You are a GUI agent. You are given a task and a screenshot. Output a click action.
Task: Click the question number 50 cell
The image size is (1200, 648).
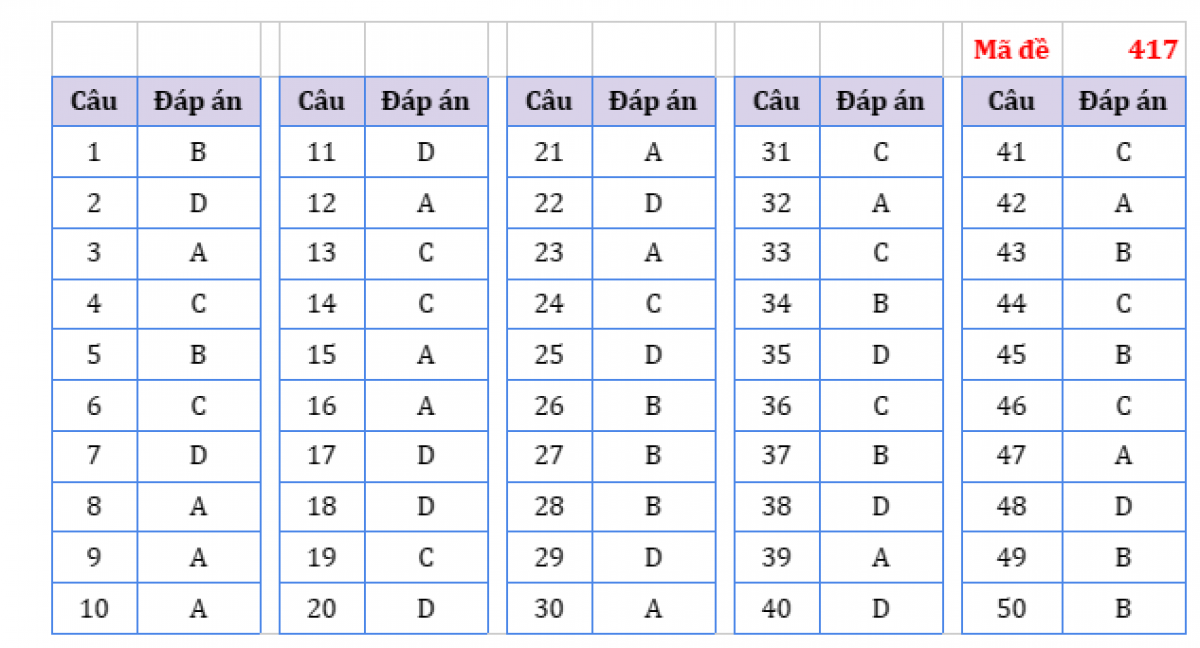[1012, 608]
